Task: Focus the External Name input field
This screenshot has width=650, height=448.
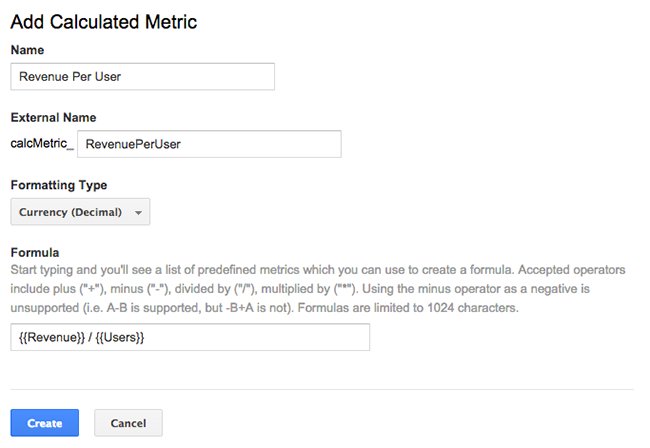Action: 209,144
